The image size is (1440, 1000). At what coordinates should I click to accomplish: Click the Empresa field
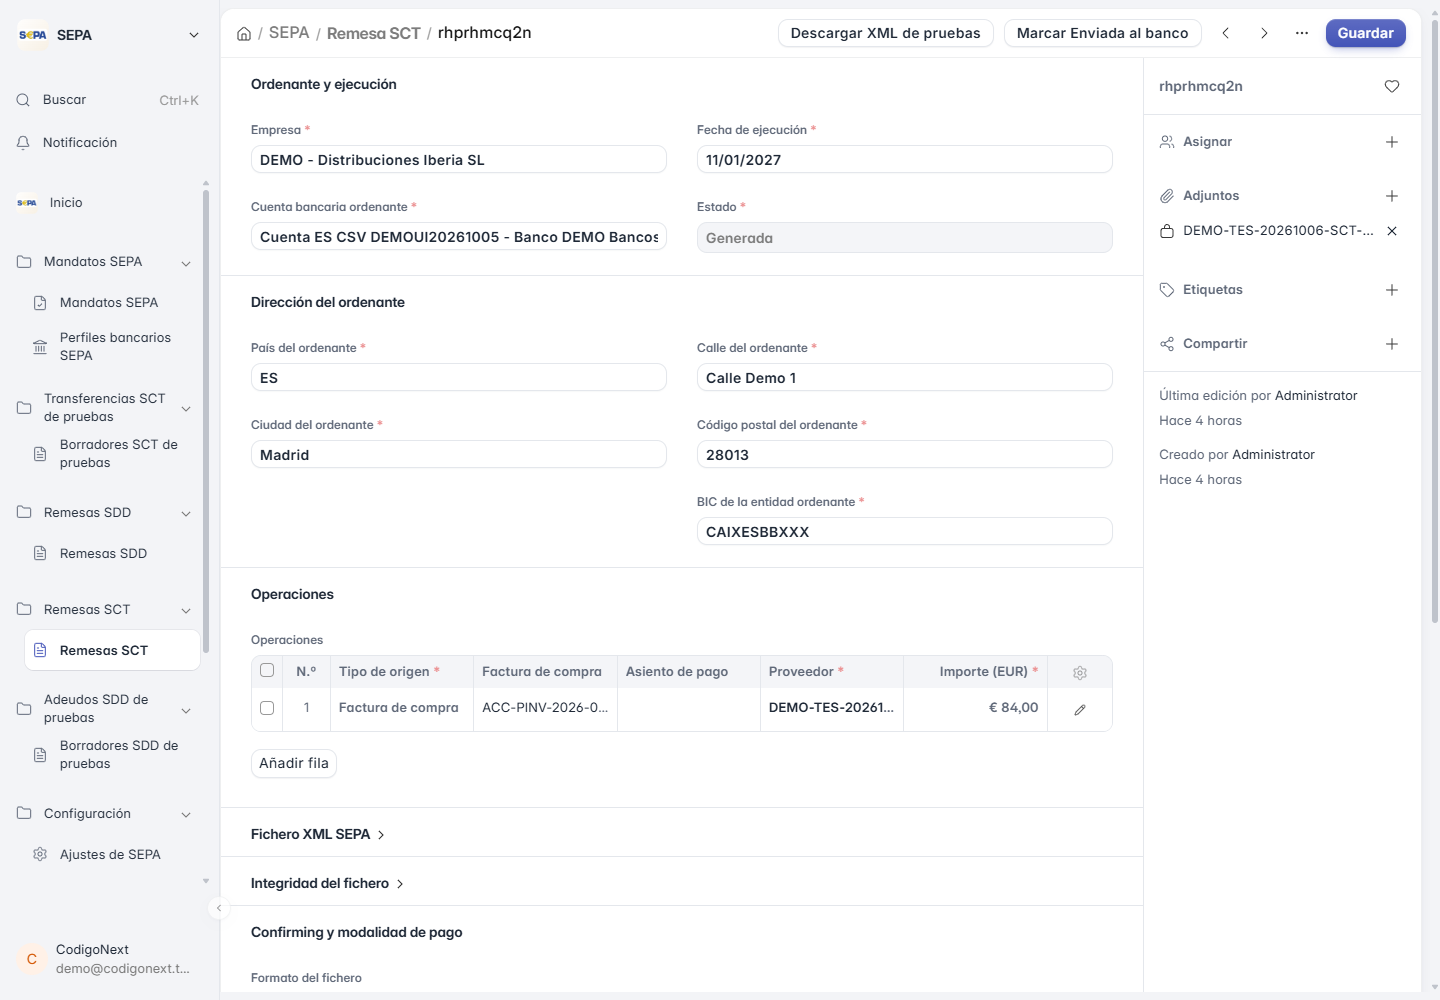459,160
